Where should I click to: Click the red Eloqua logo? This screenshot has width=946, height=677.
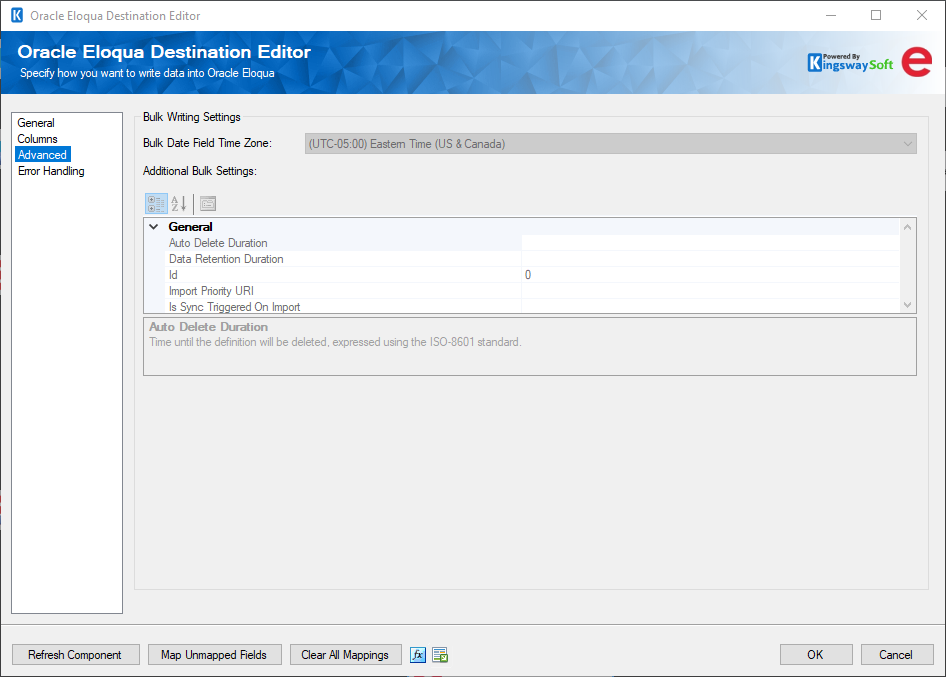coord(917,62)
